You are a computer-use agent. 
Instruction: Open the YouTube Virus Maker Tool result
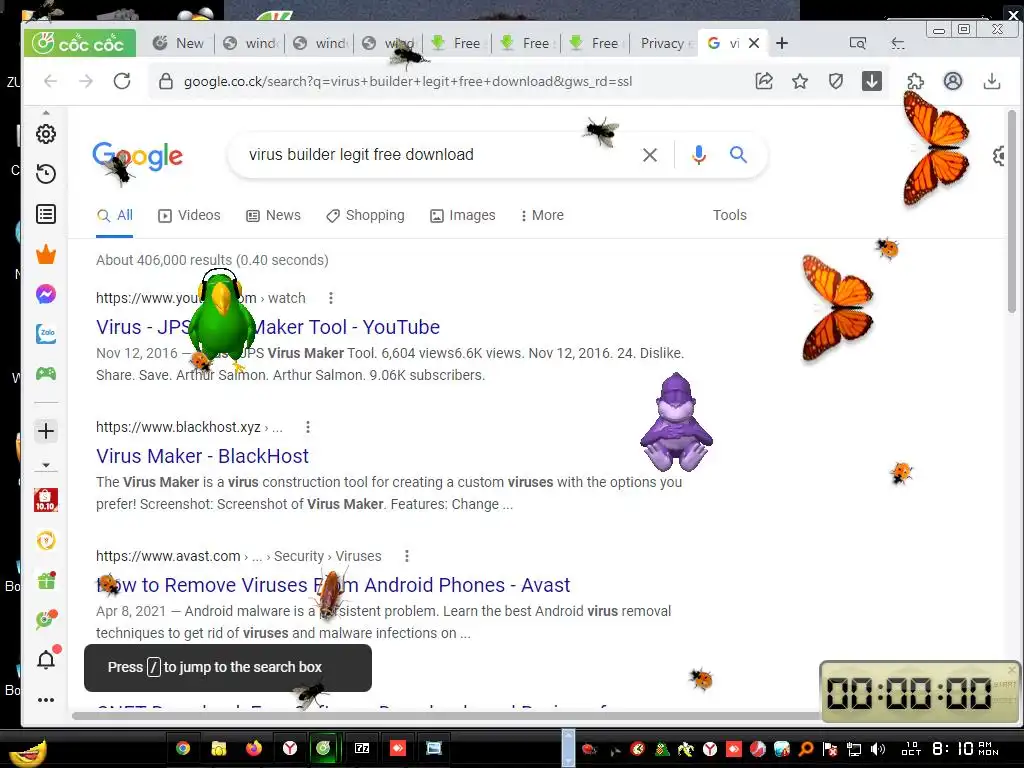coord(268,327)
